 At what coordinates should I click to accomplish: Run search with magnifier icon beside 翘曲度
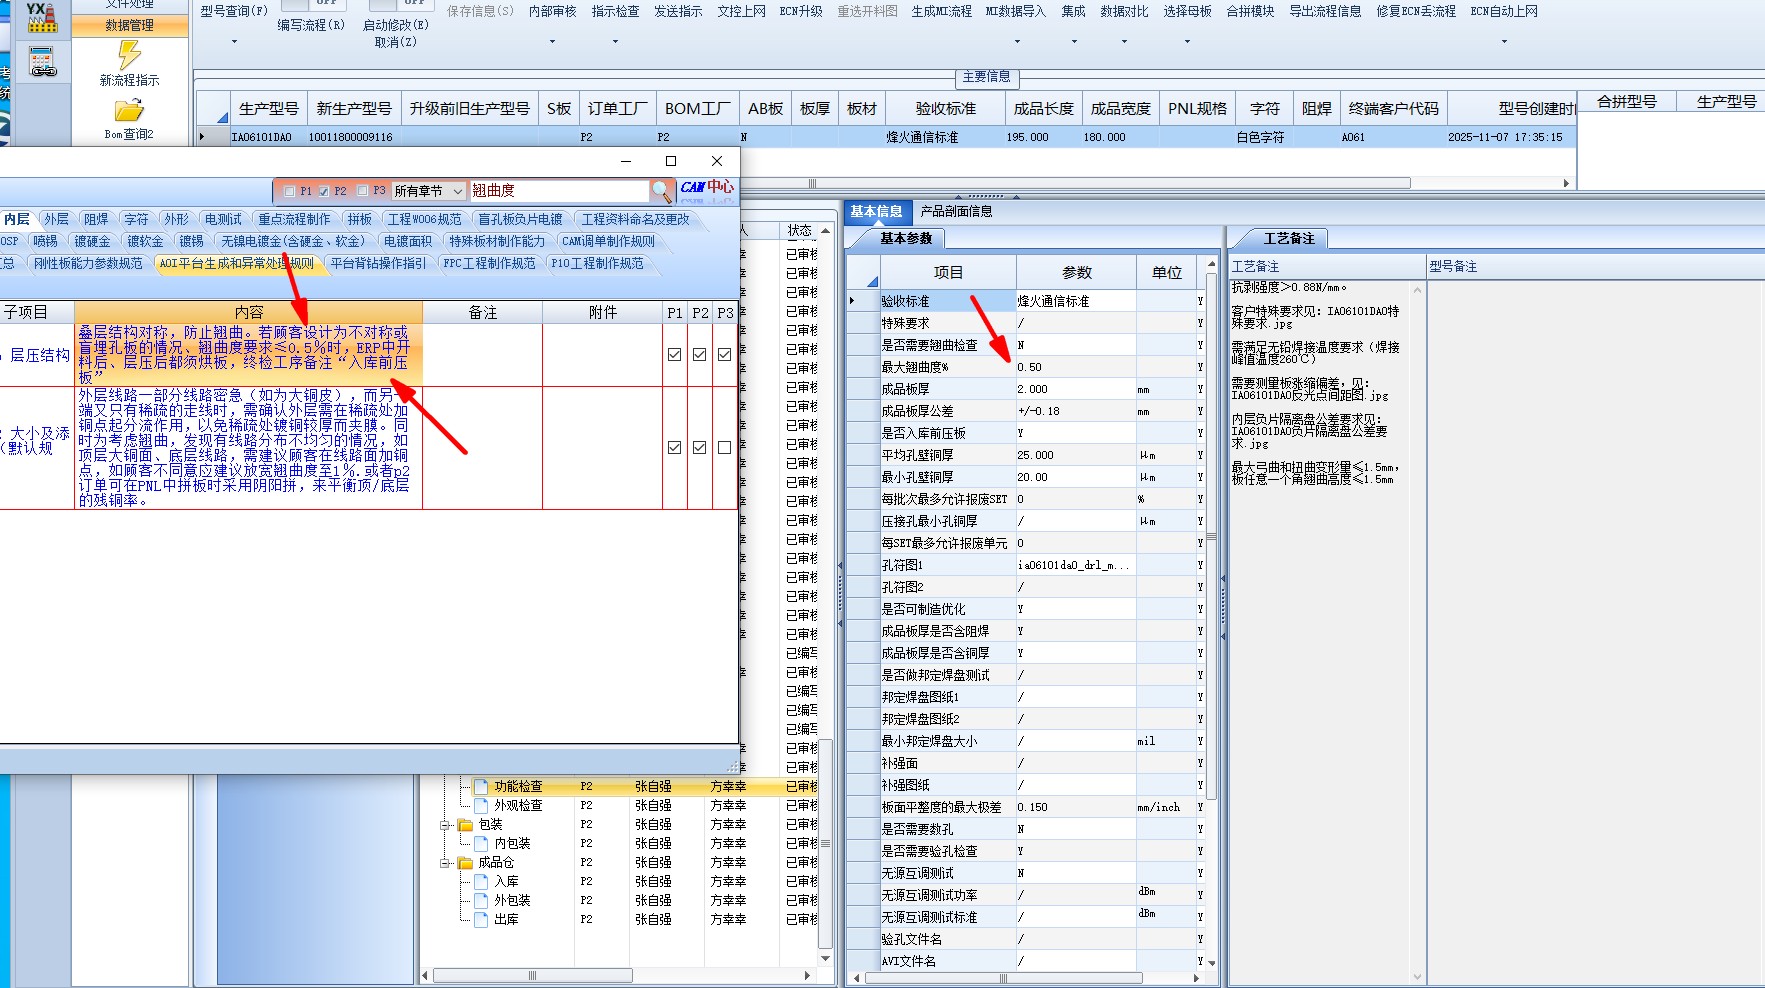tap(661, 190)
